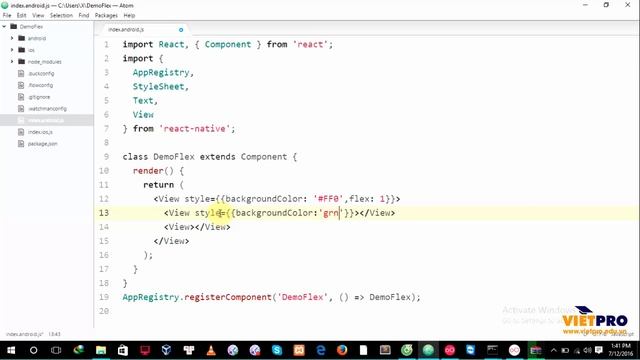Click the 'DemoFlex' class name on line 9

[174, 157]
